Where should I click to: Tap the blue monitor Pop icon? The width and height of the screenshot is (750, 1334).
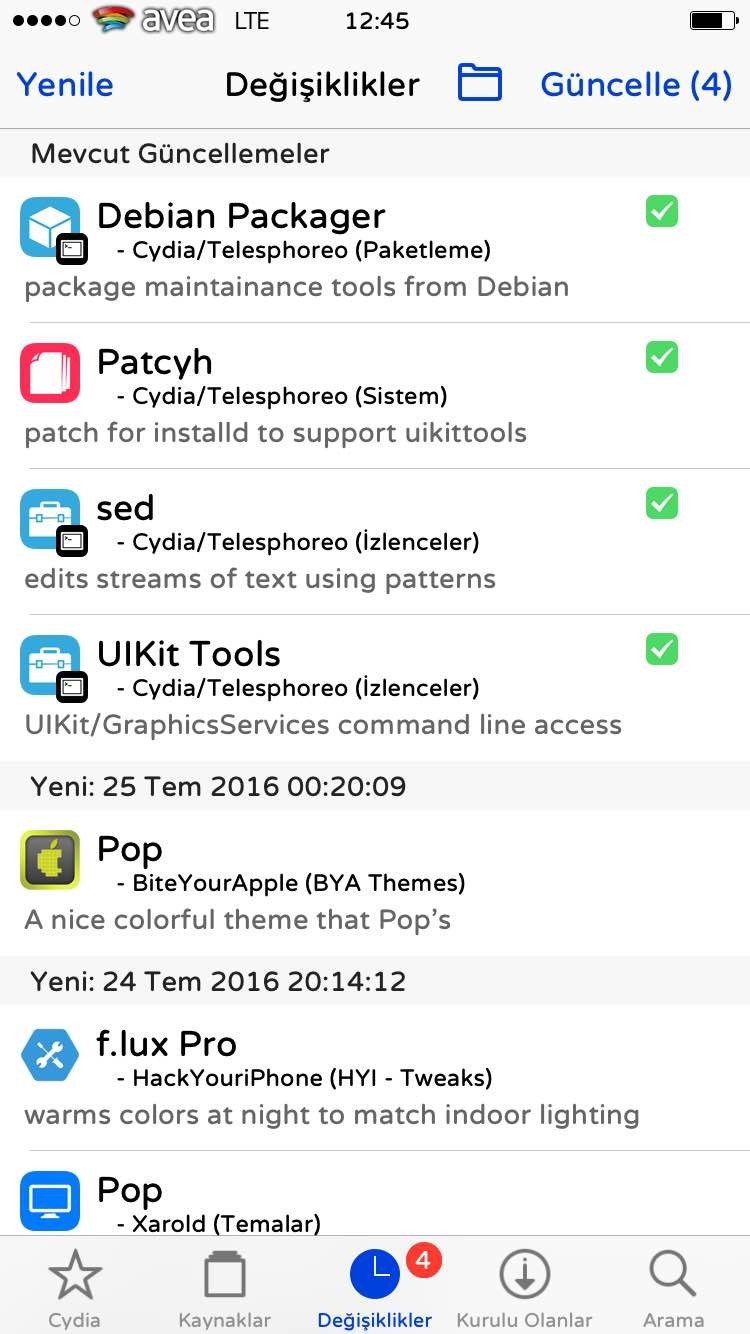50,1201
